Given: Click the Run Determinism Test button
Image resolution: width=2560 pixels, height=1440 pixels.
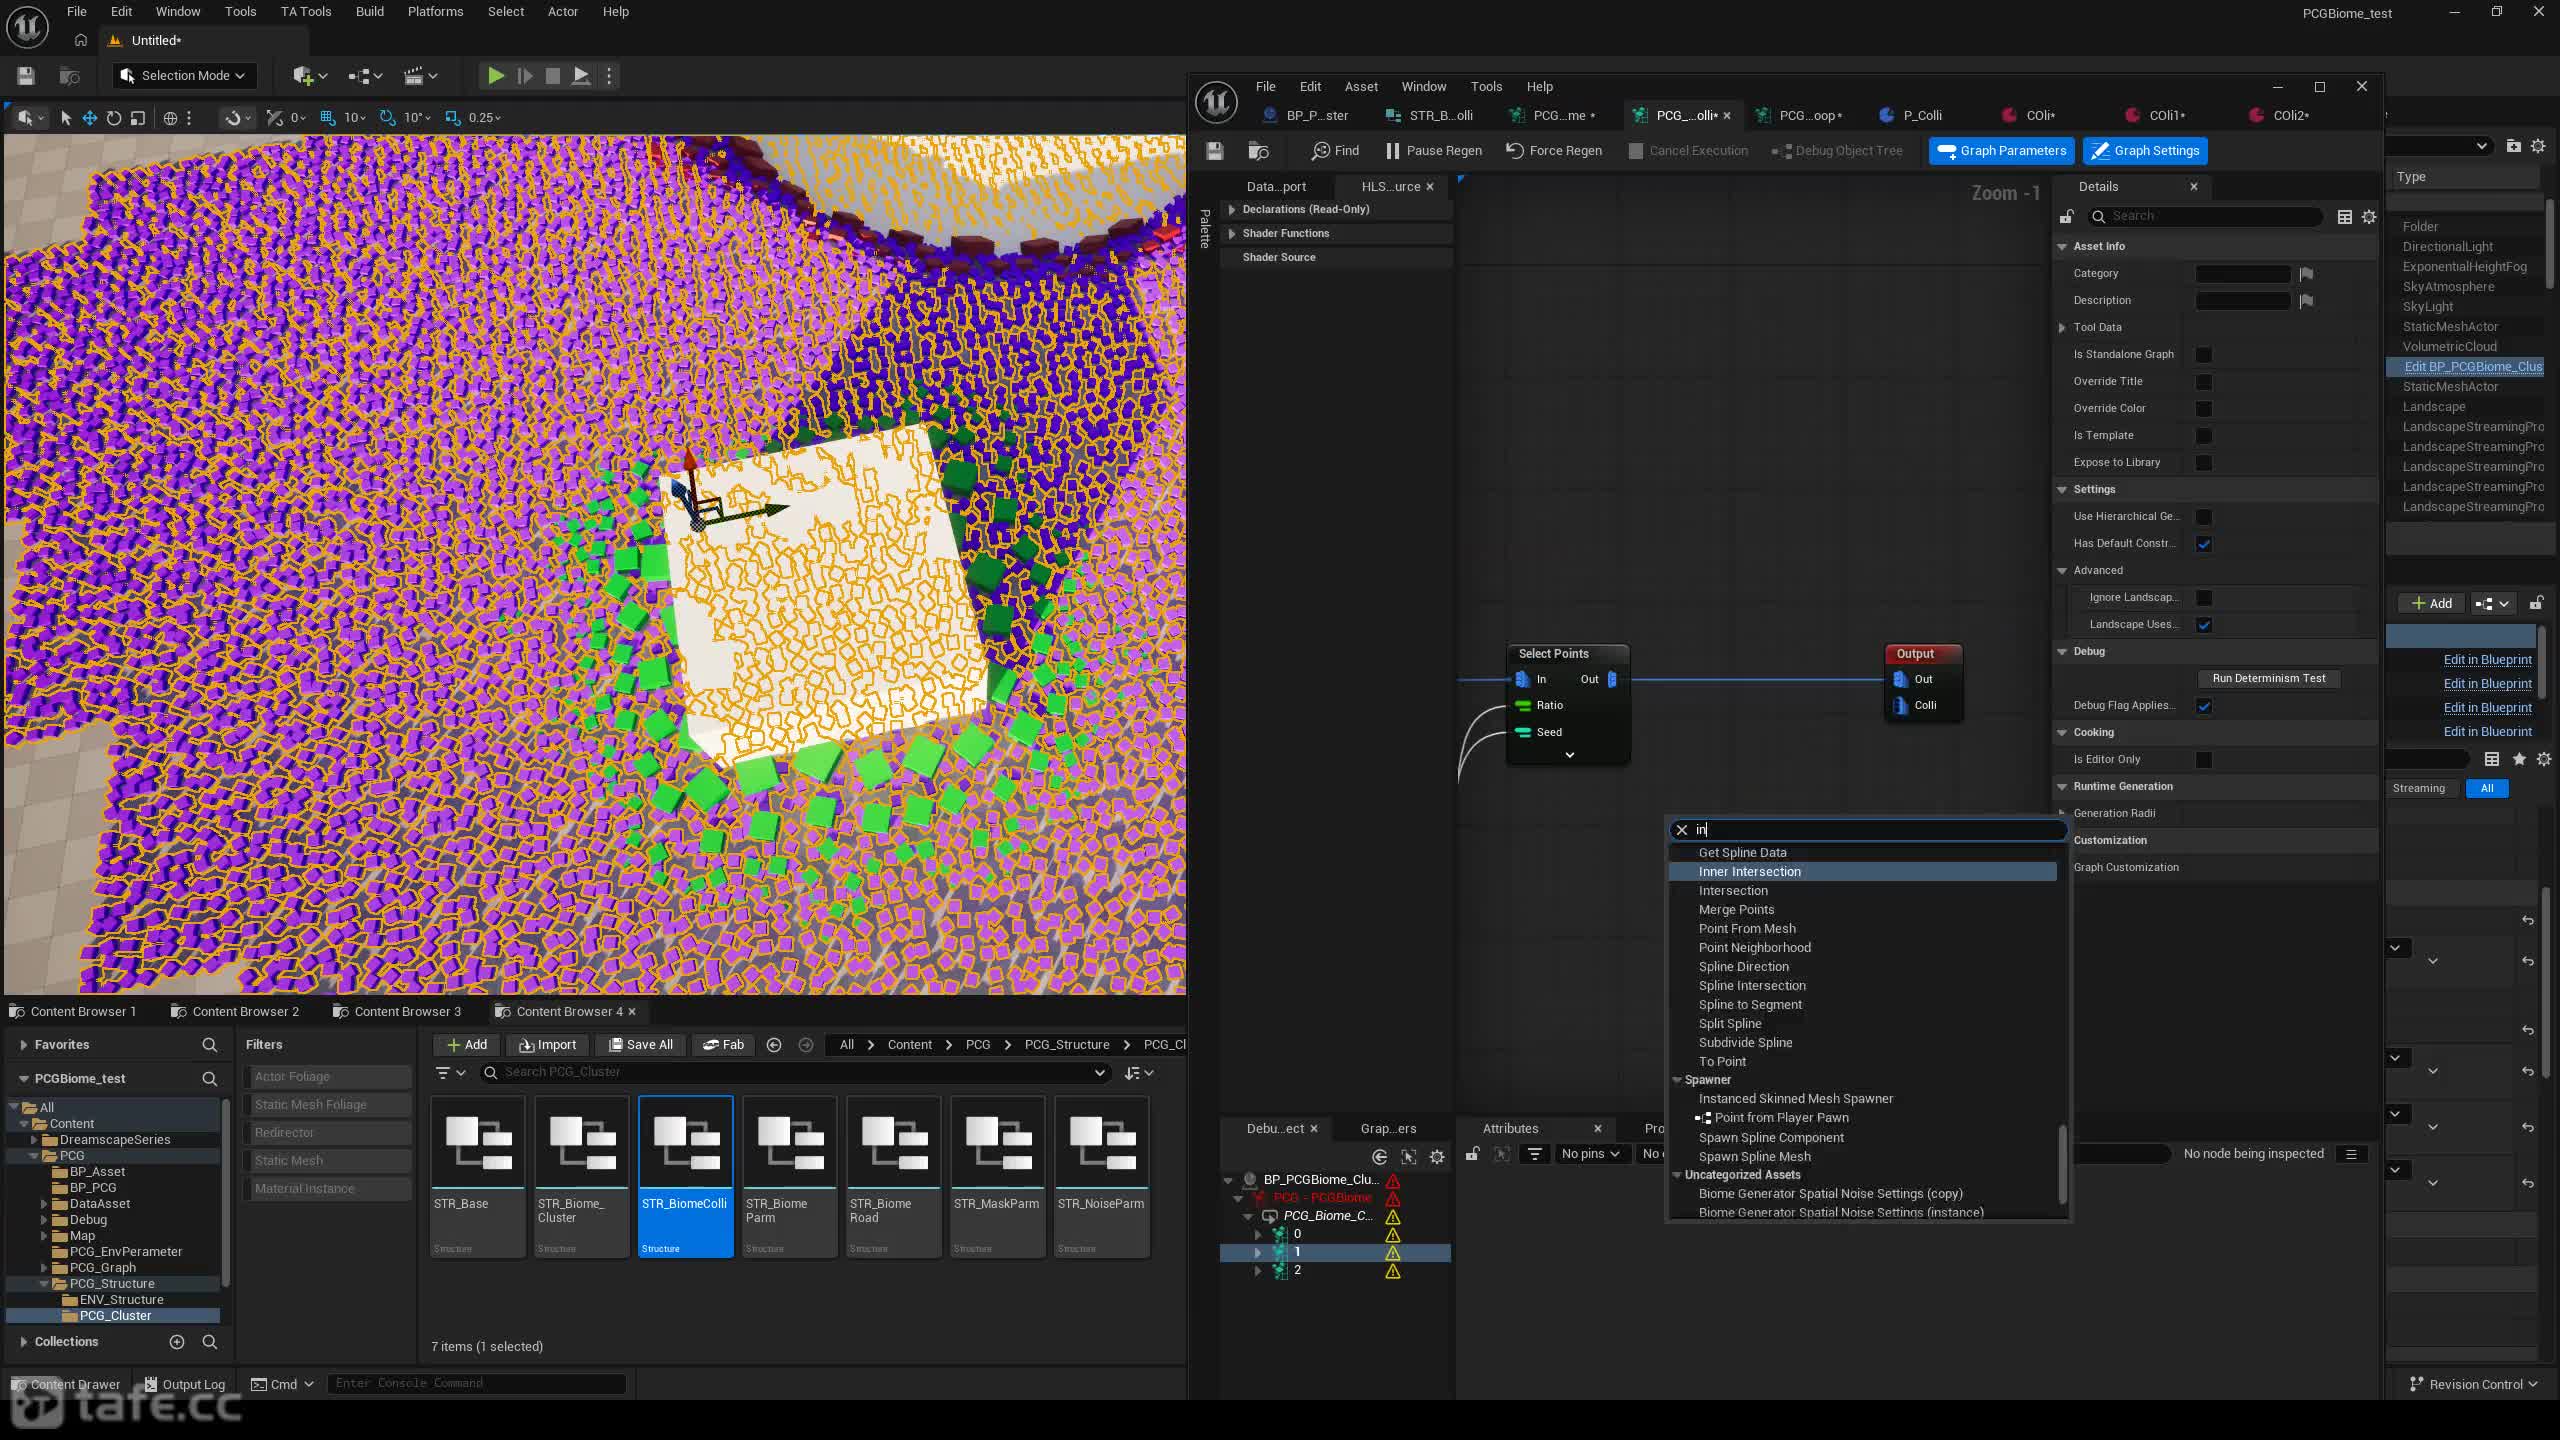Looking at the screenshot, I should point(2268,678).
